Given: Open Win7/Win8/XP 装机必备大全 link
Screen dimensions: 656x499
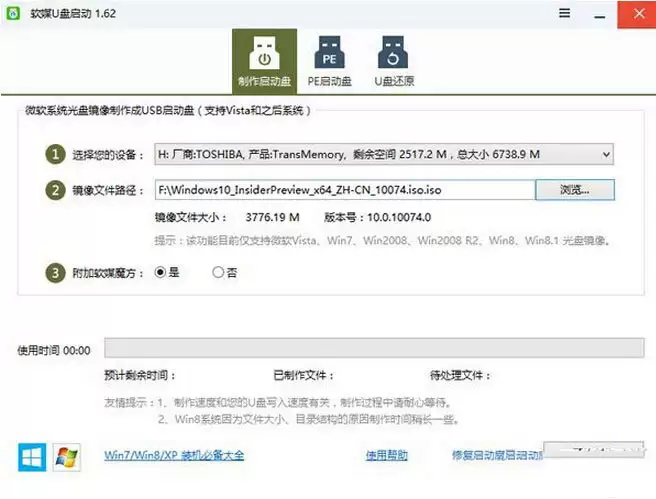Looking at the screenshot, I should [174, 455].
